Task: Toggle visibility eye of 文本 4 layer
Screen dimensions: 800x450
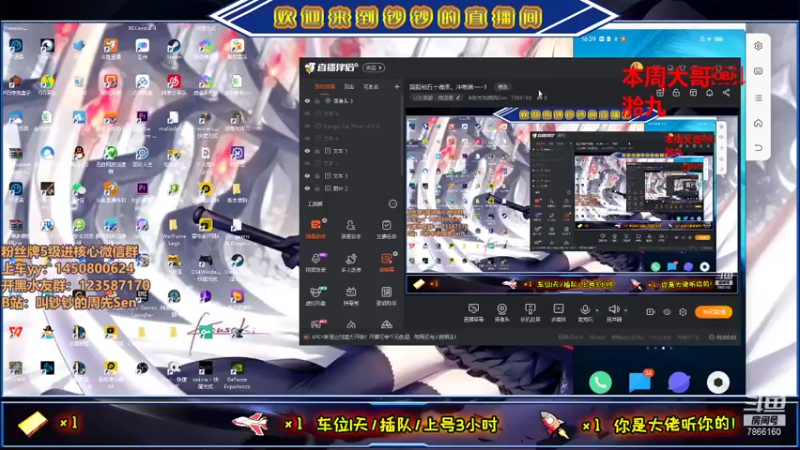Action: (x=307, y=138)
